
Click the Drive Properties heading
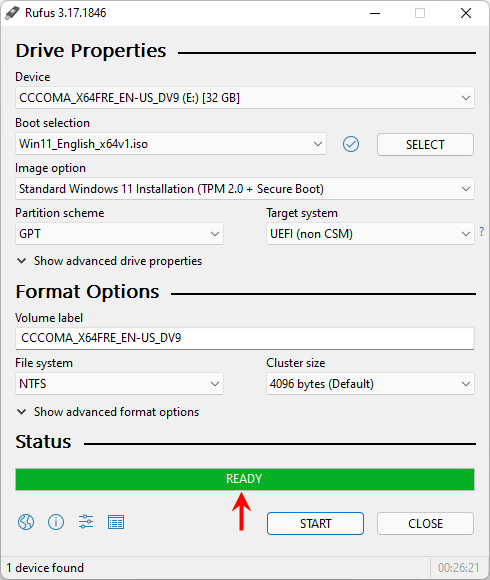pyautogui.click(x=91, y=51)
